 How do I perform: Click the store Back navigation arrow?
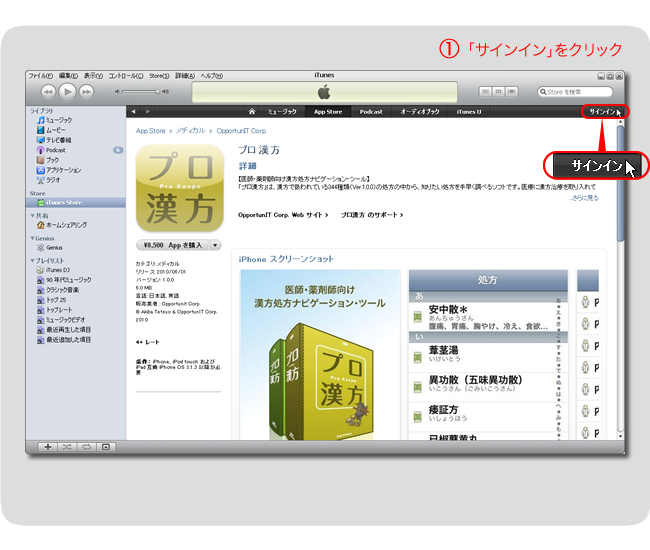(x=135, y=111)
